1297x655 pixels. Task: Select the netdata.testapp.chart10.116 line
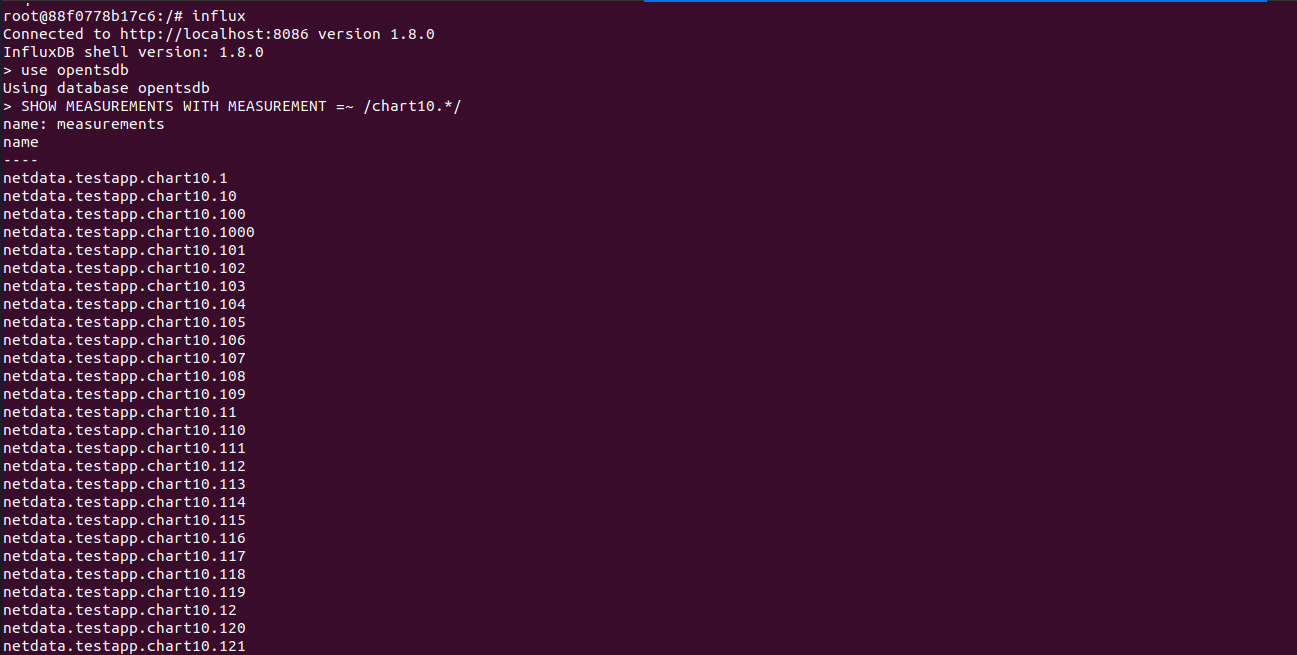click(124, 538)
